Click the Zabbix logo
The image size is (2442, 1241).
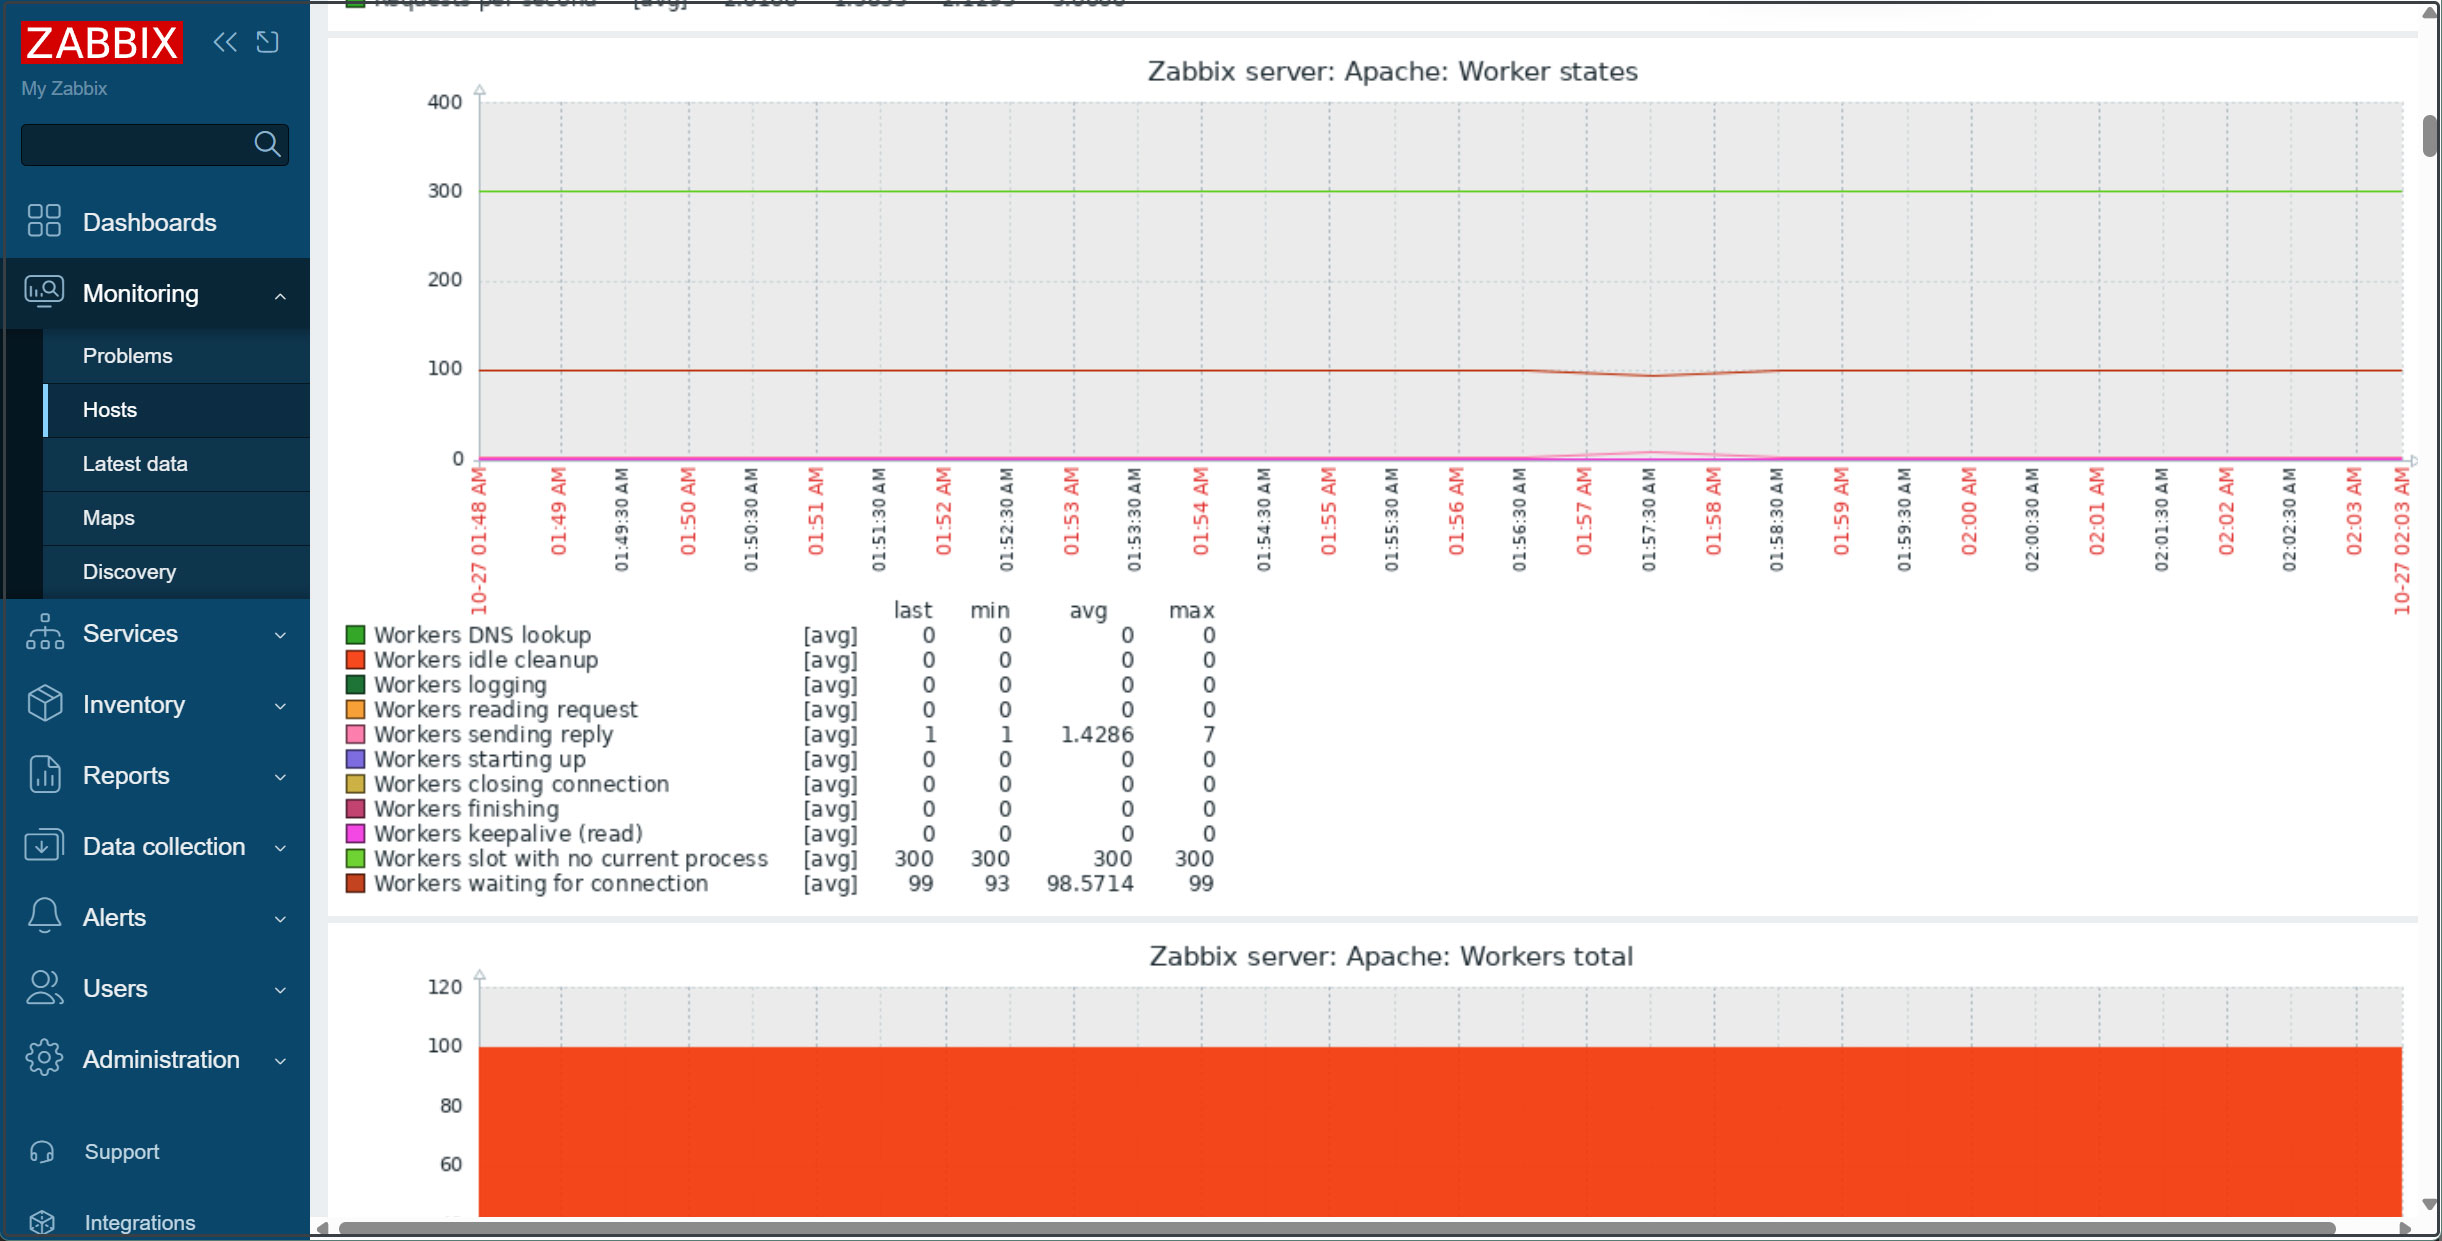(101, 43)
